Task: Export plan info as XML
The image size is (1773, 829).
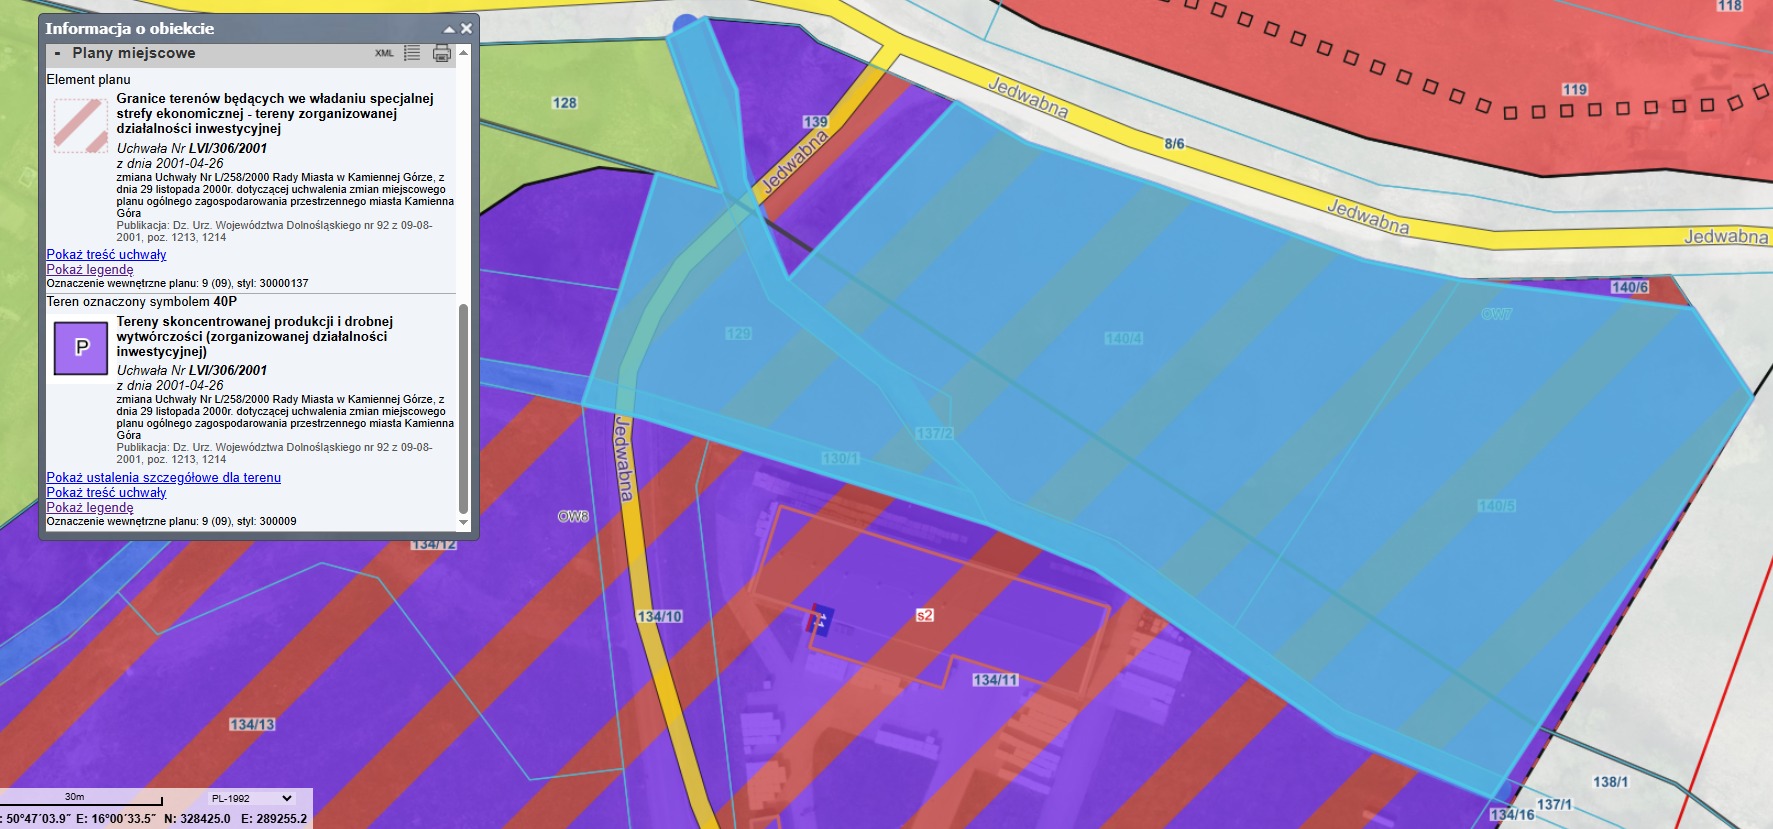Action: 384,54
